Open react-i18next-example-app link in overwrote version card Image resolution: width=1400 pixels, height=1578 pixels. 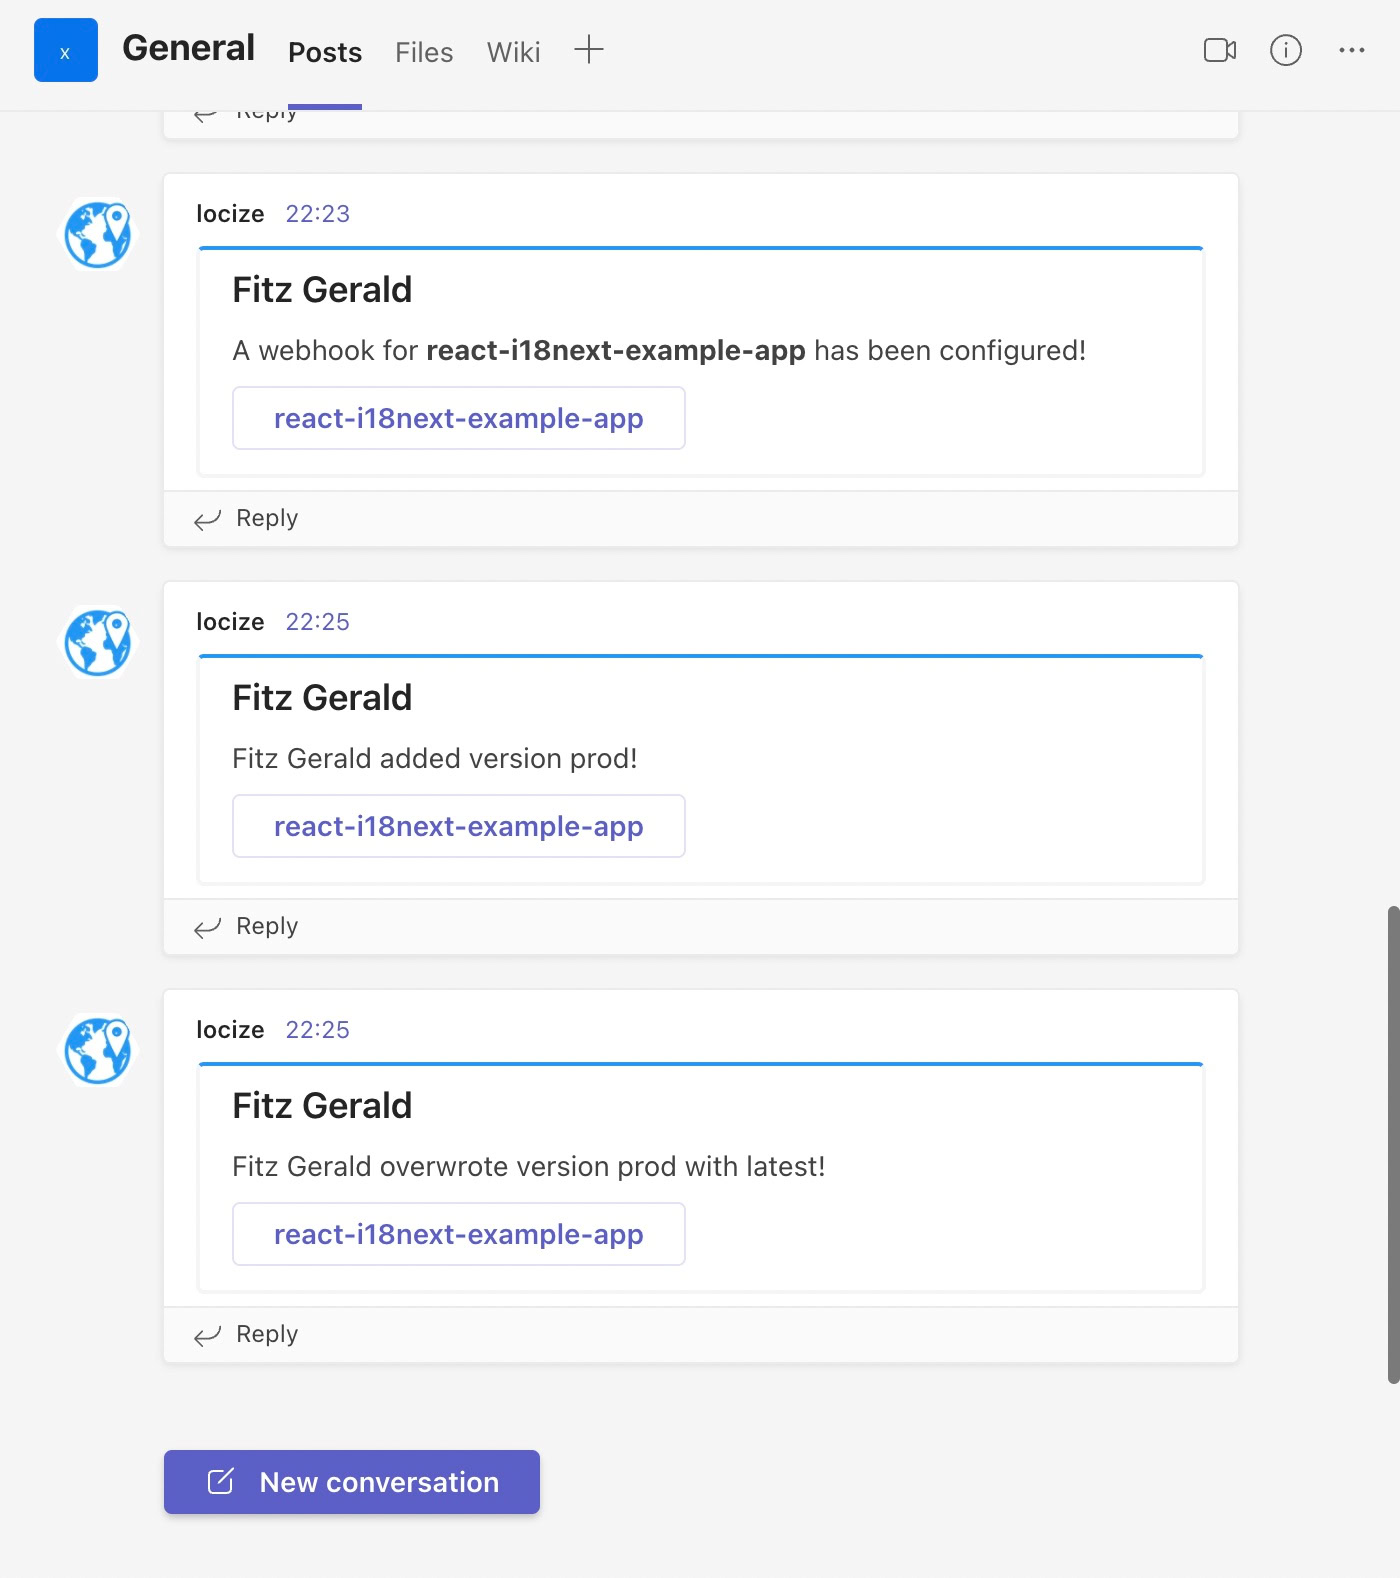point(459,1234)
